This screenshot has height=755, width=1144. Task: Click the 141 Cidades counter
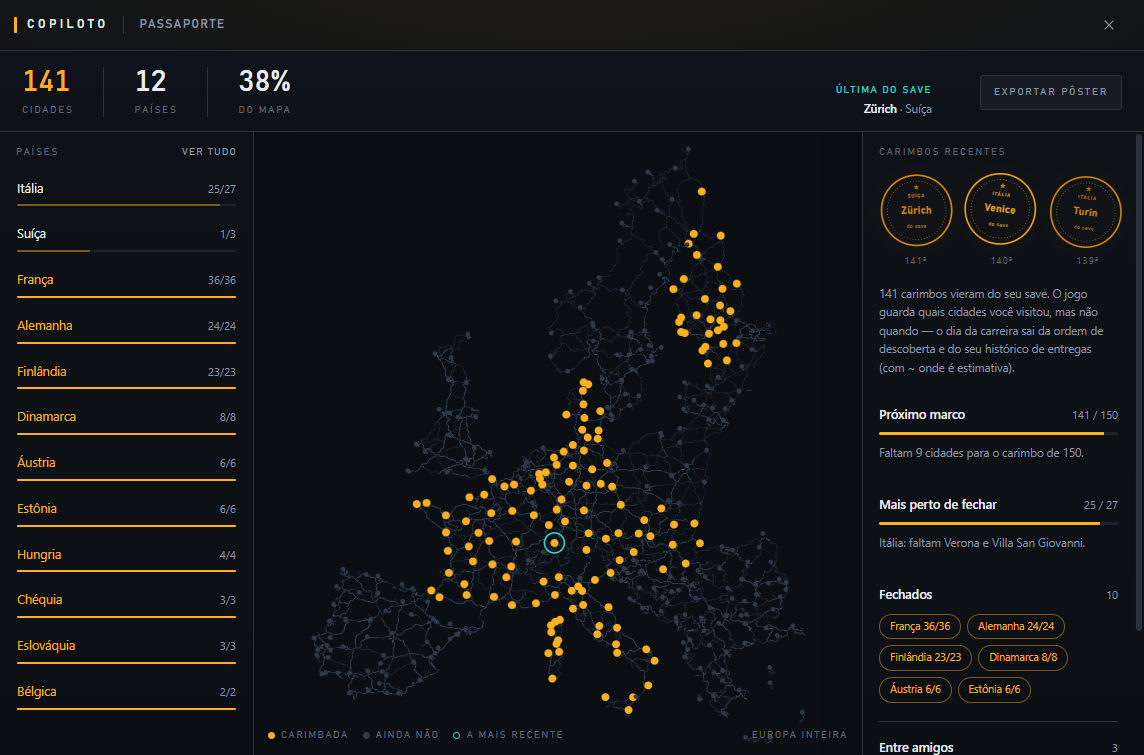(47, 91)
